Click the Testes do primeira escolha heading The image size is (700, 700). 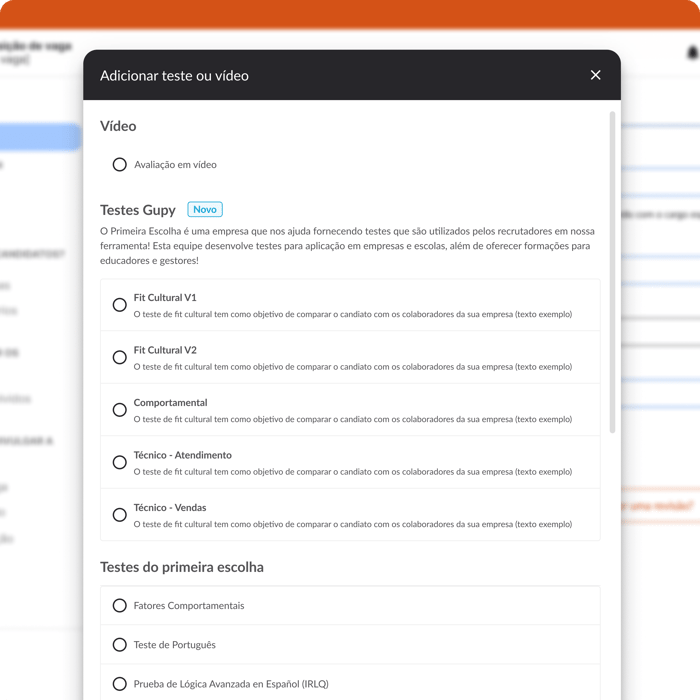pyautogui.click(x=182, y=567)
